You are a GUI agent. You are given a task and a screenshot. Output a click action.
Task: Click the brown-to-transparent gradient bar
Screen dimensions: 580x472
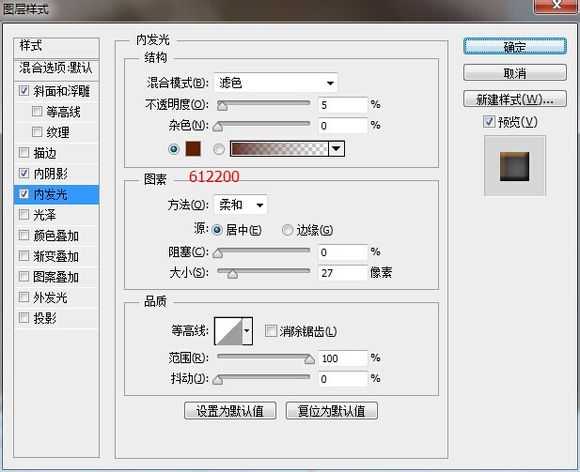coord(279,149)
